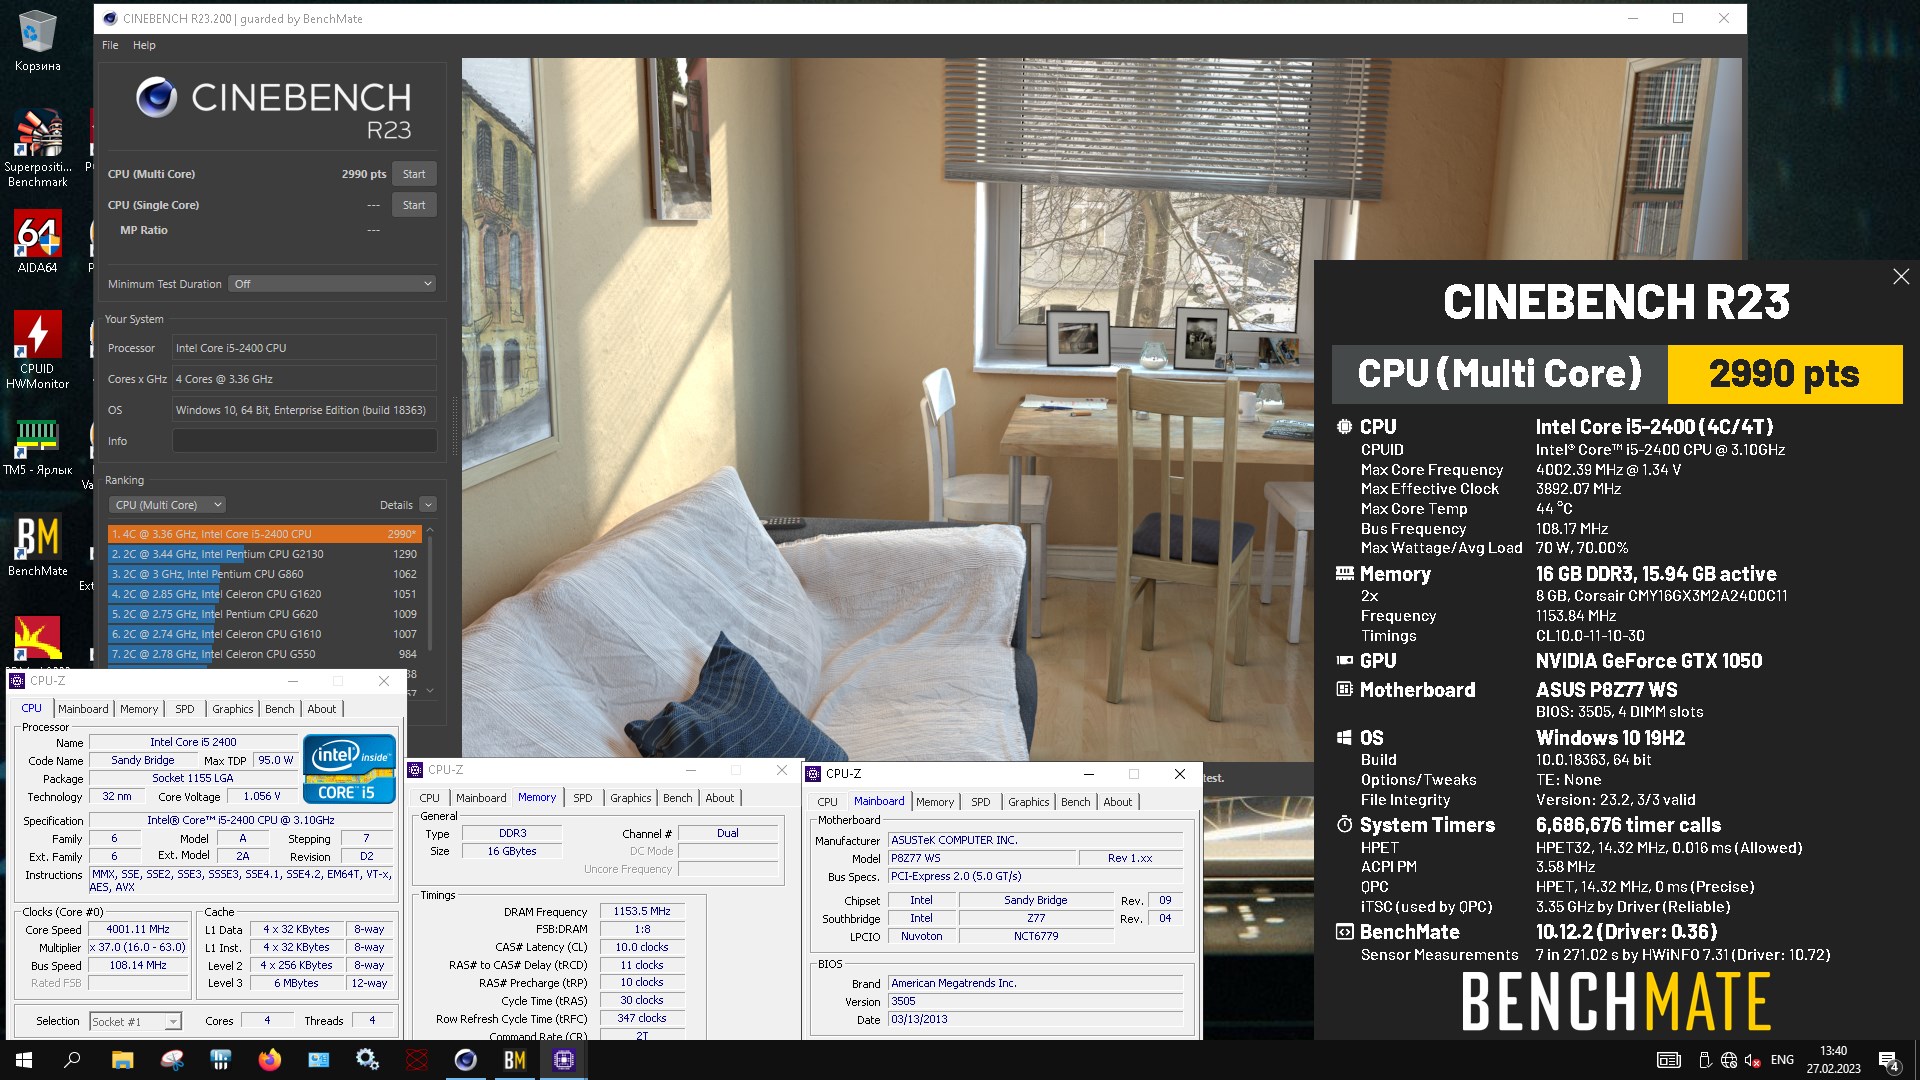Click the Info input field in Your System
The width and height of the screenshot is (1920, 1080).
click(304, 441)
